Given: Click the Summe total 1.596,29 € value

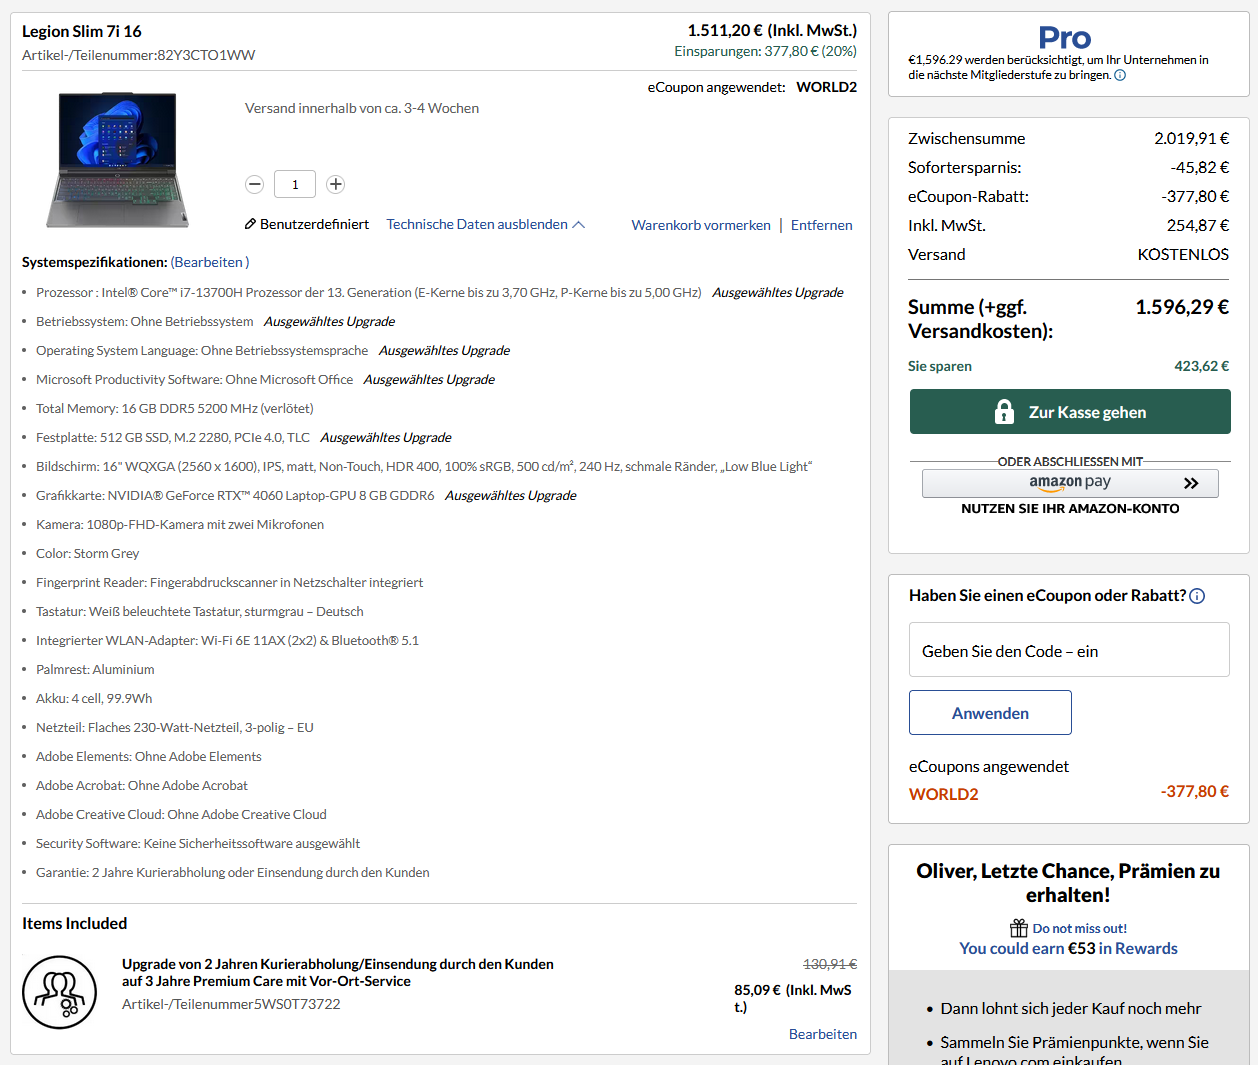Looking at the screenshot, I should pos(1182,307).
